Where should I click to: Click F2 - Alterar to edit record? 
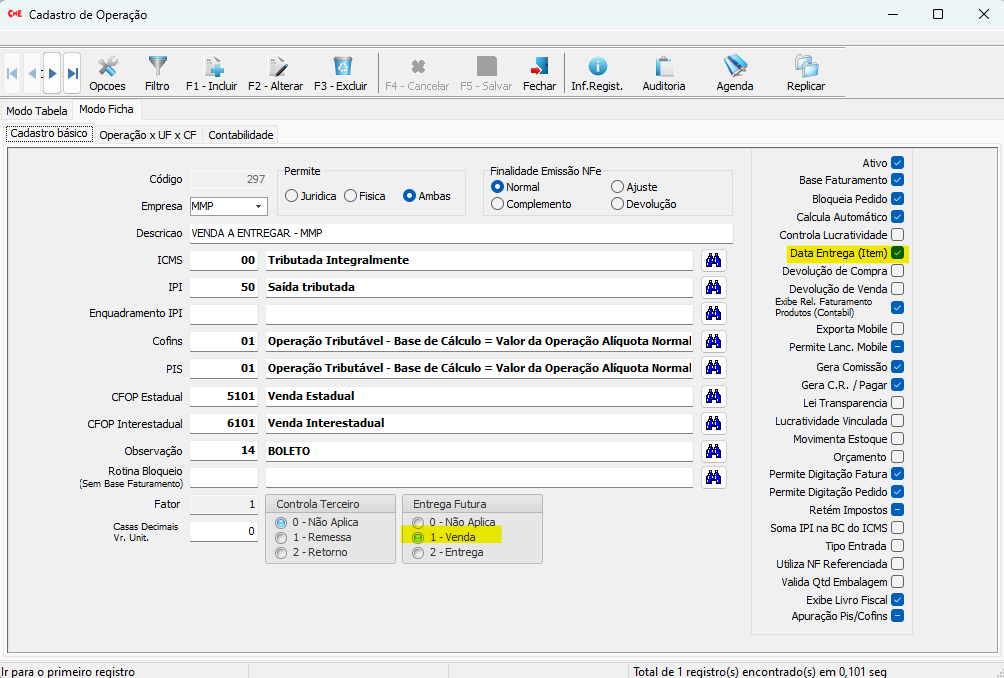pos(275,73)
